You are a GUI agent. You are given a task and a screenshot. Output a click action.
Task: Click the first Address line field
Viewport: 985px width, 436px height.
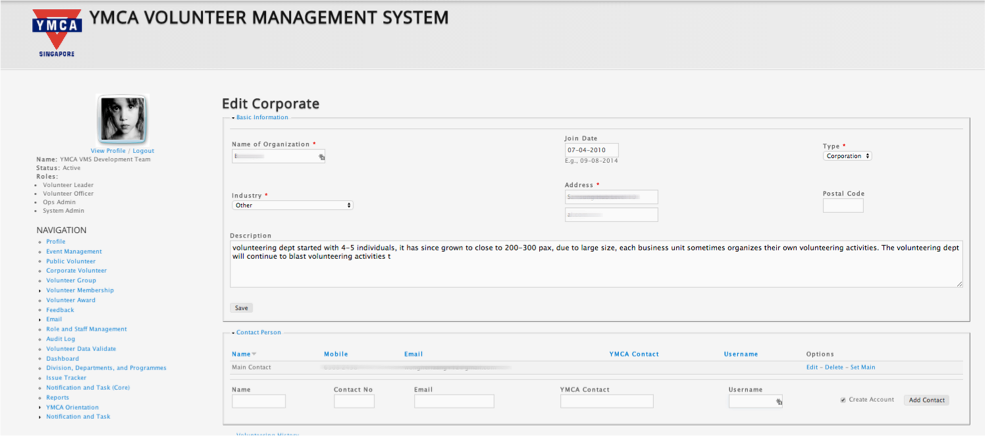tap(611, 197)
